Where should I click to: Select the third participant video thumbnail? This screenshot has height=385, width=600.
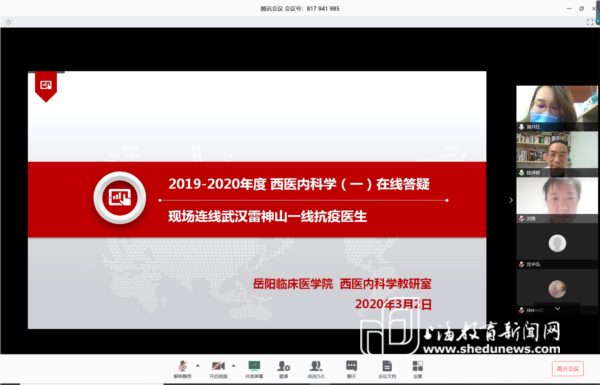click(557, 200)
